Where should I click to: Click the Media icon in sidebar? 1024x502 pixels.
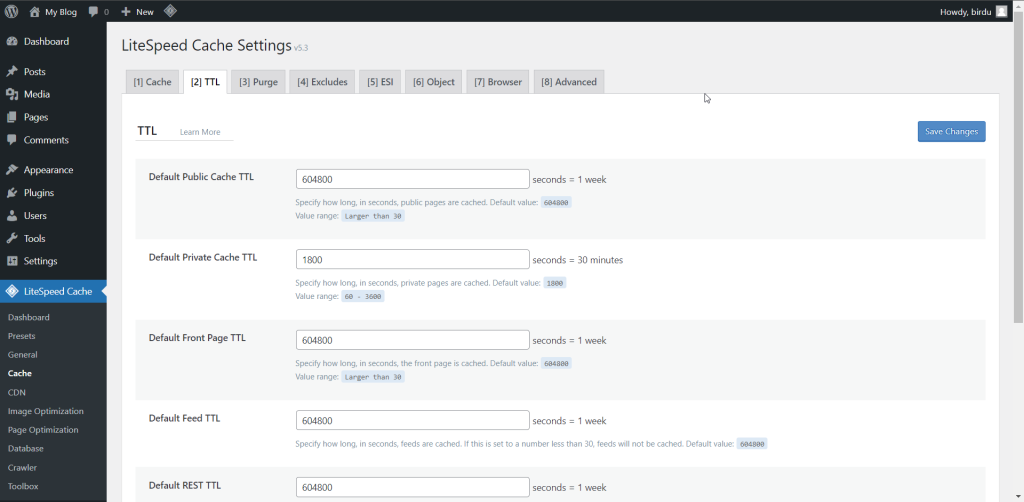pyautogui.click(x=12, y=95)
